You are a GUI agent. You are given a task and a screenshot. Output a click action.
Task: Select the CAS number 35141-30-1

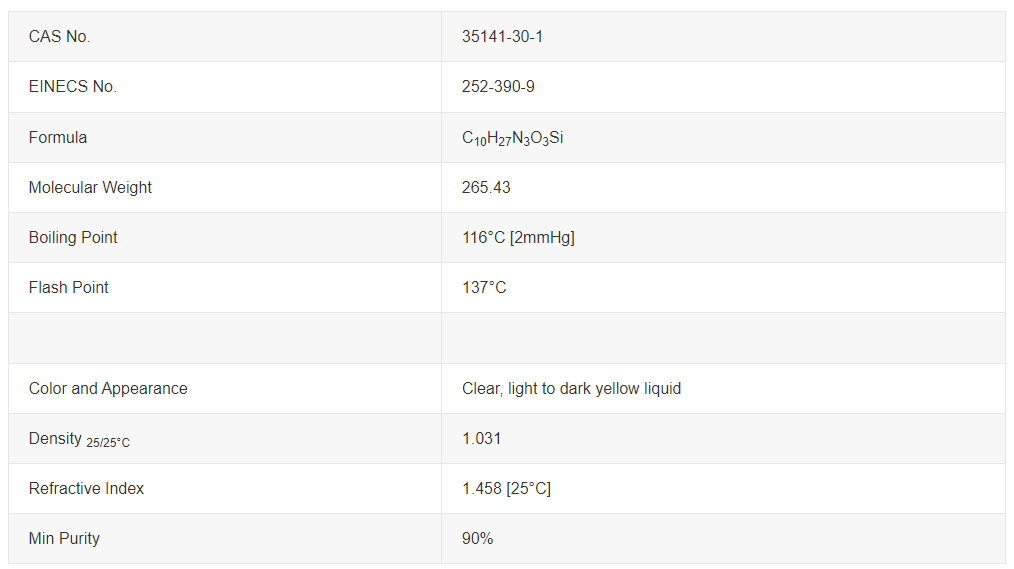(502, 37)
